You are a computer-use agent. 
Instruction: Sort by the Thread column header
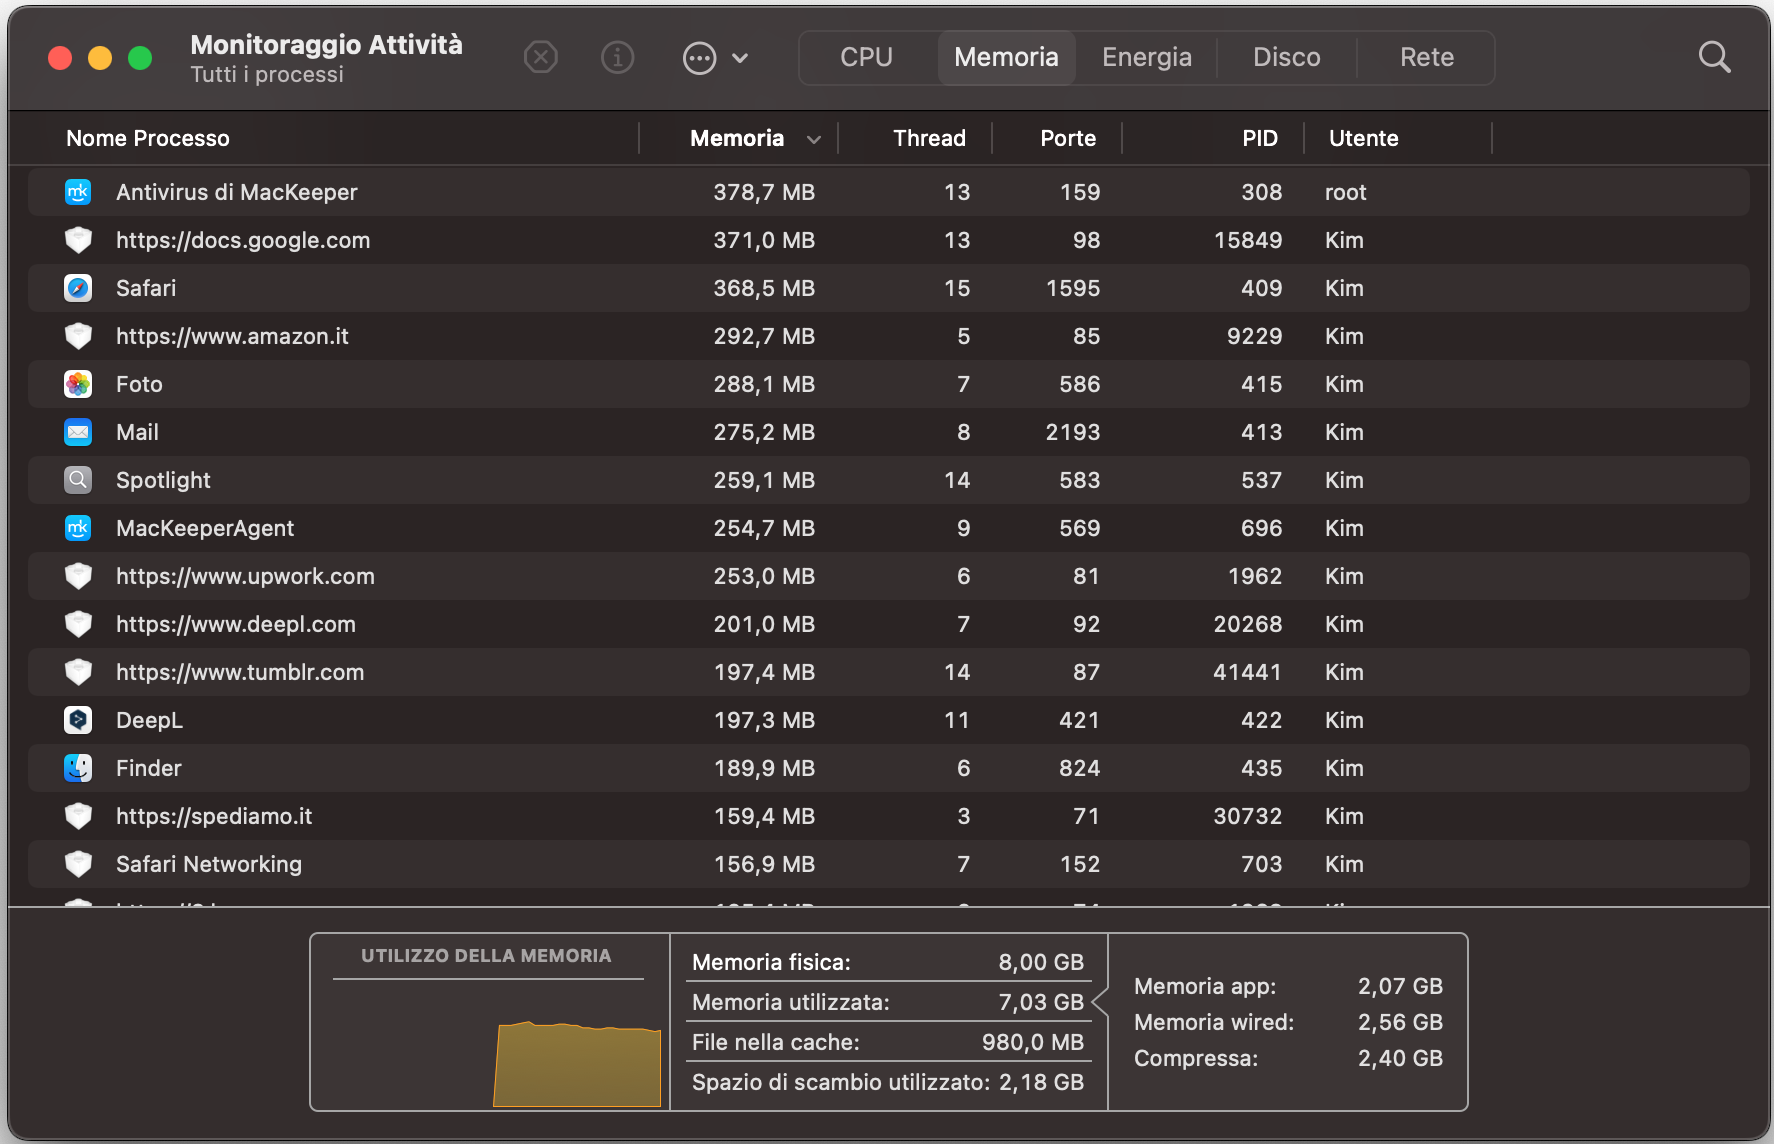(x=929, y=138)
